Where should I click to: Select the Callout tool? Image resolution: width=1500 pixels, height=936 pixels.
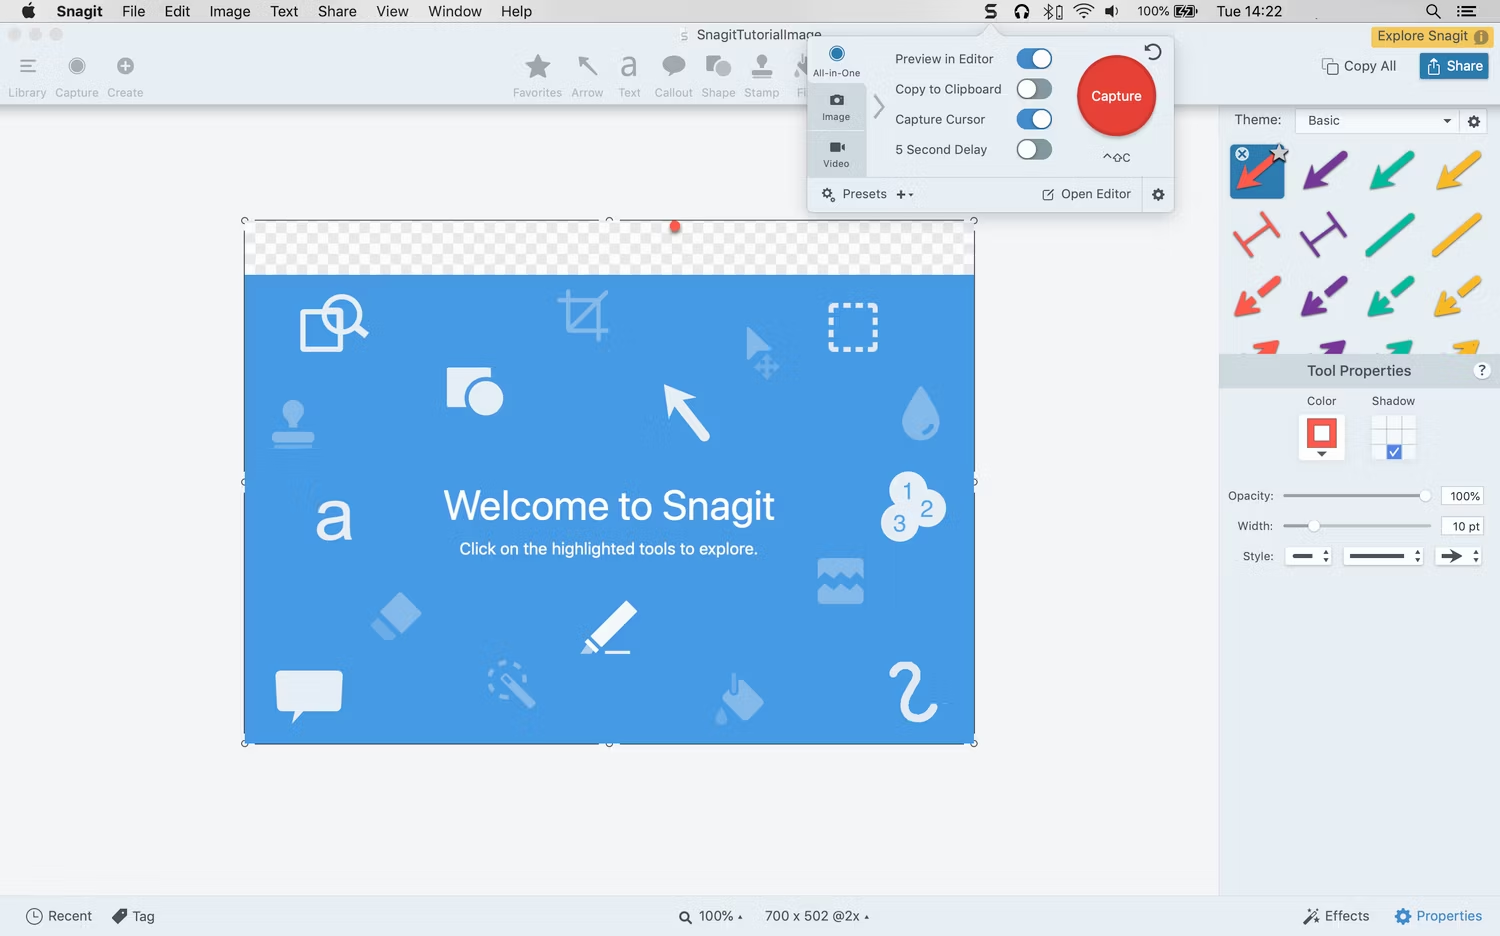(x=674, y=66)
